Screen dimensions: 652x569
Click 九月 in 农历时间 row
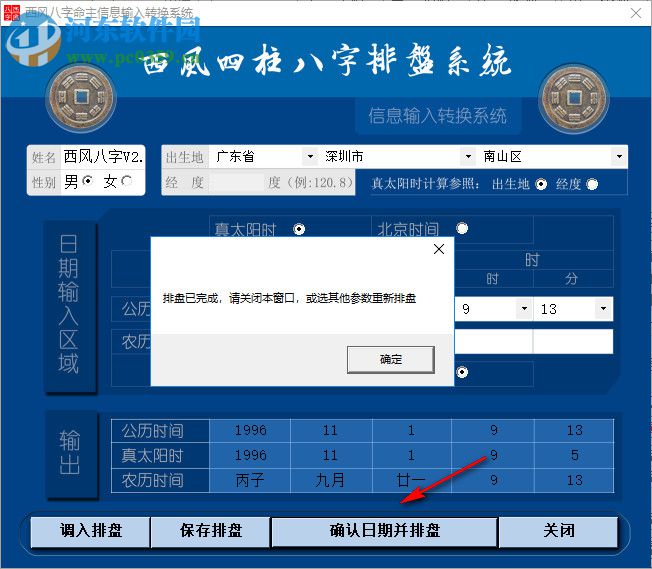point(330,480)
